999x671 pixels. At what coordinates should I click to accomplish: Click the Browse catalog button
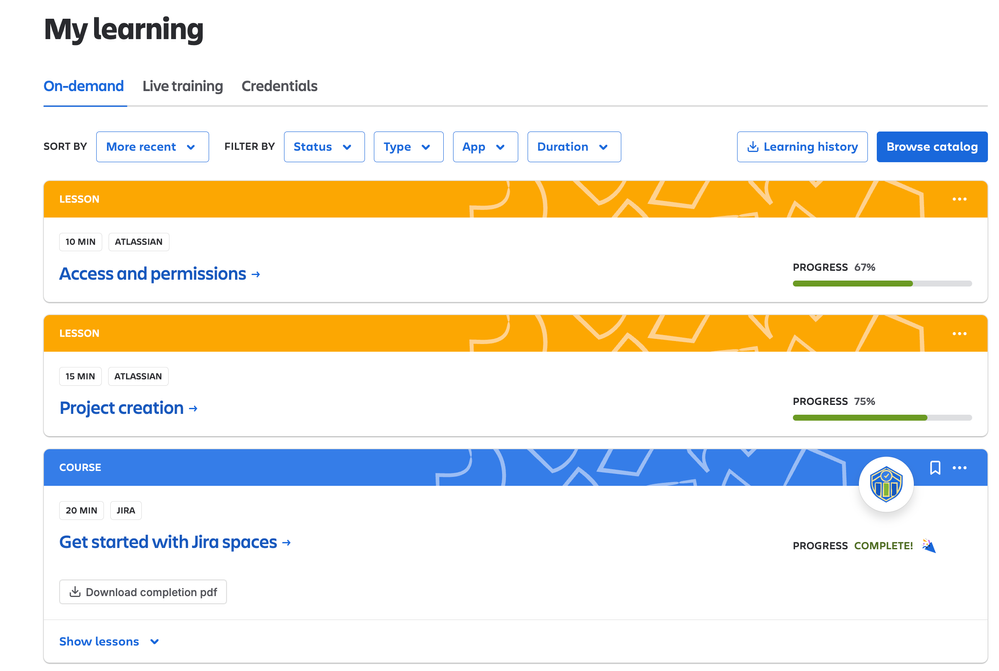click(931, 147)
